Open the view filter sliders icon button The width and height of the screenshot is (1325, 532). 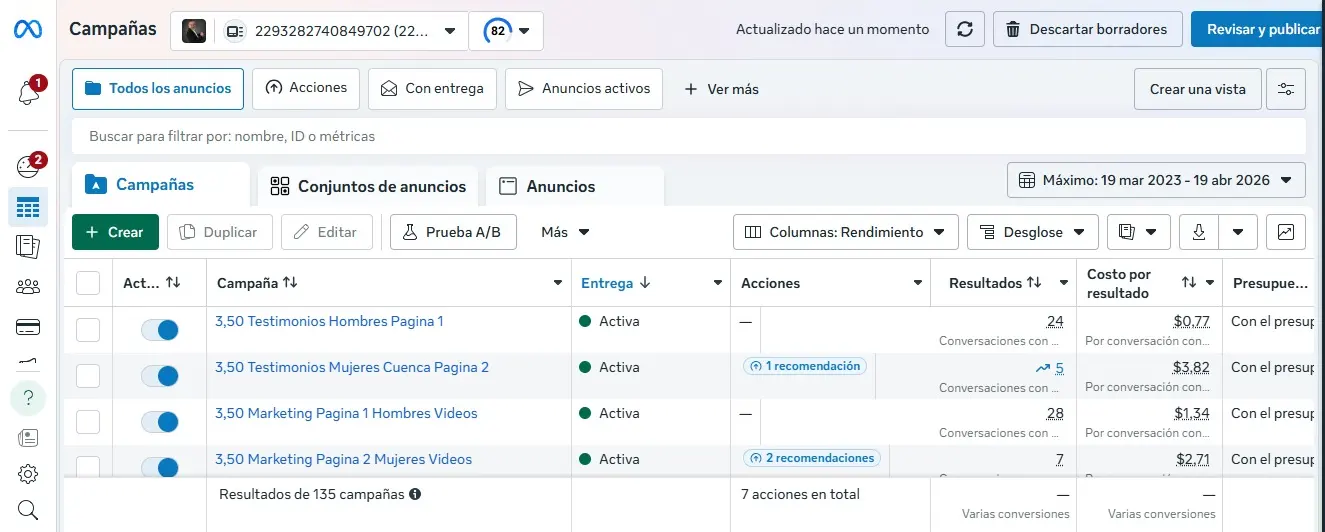[x=1286, y=89]
